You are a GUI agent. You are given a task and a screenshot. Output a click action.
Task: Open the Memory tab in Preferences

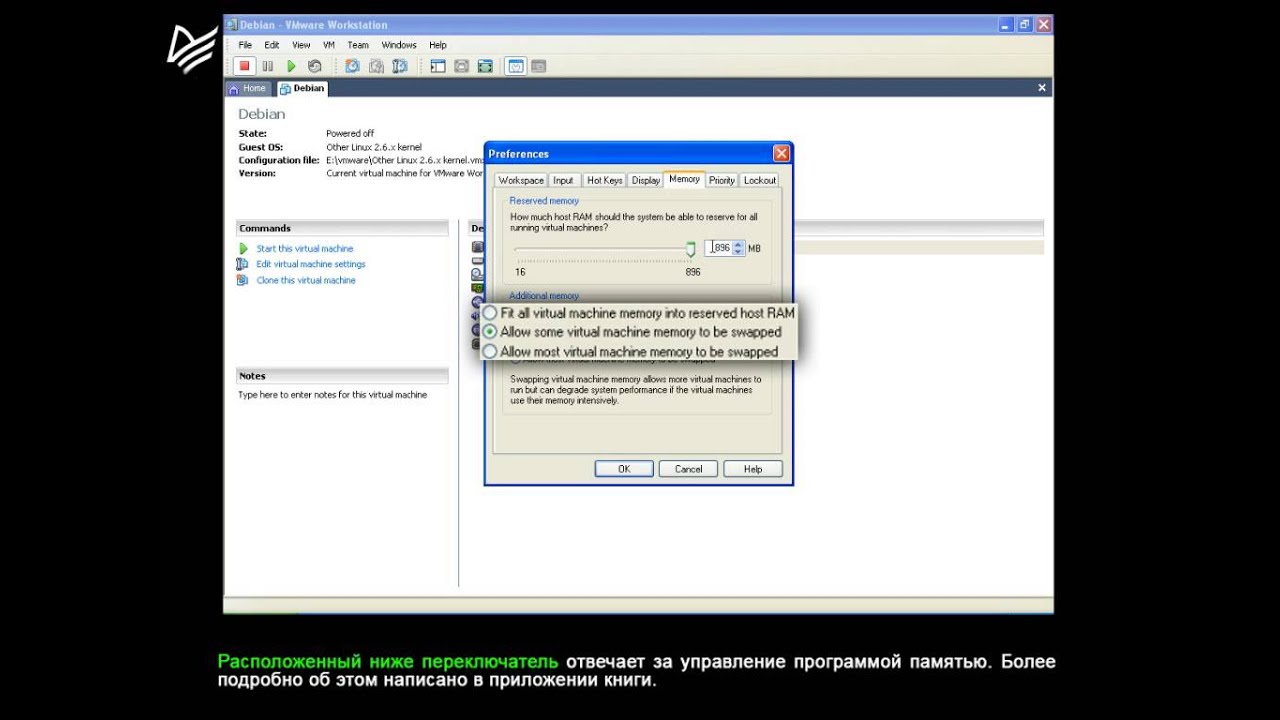point(684,179)
